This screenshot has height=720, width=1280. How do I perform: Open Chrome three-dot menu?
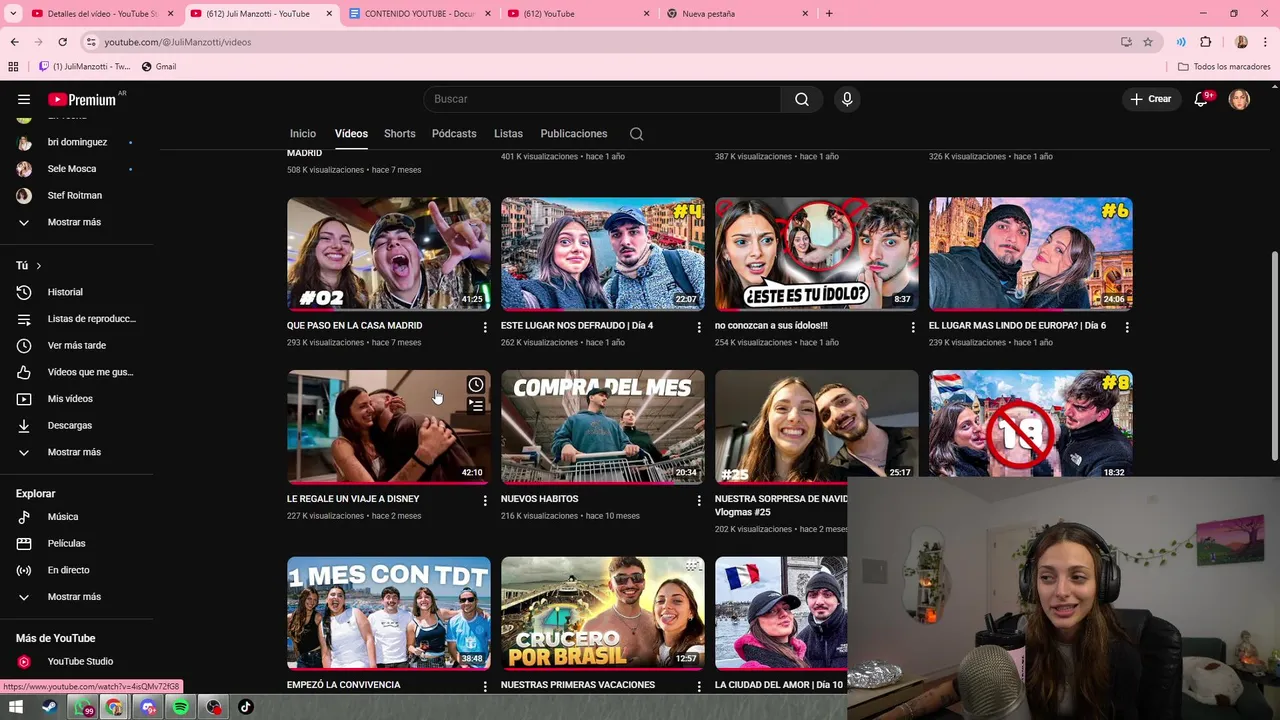click(1266, 42)
